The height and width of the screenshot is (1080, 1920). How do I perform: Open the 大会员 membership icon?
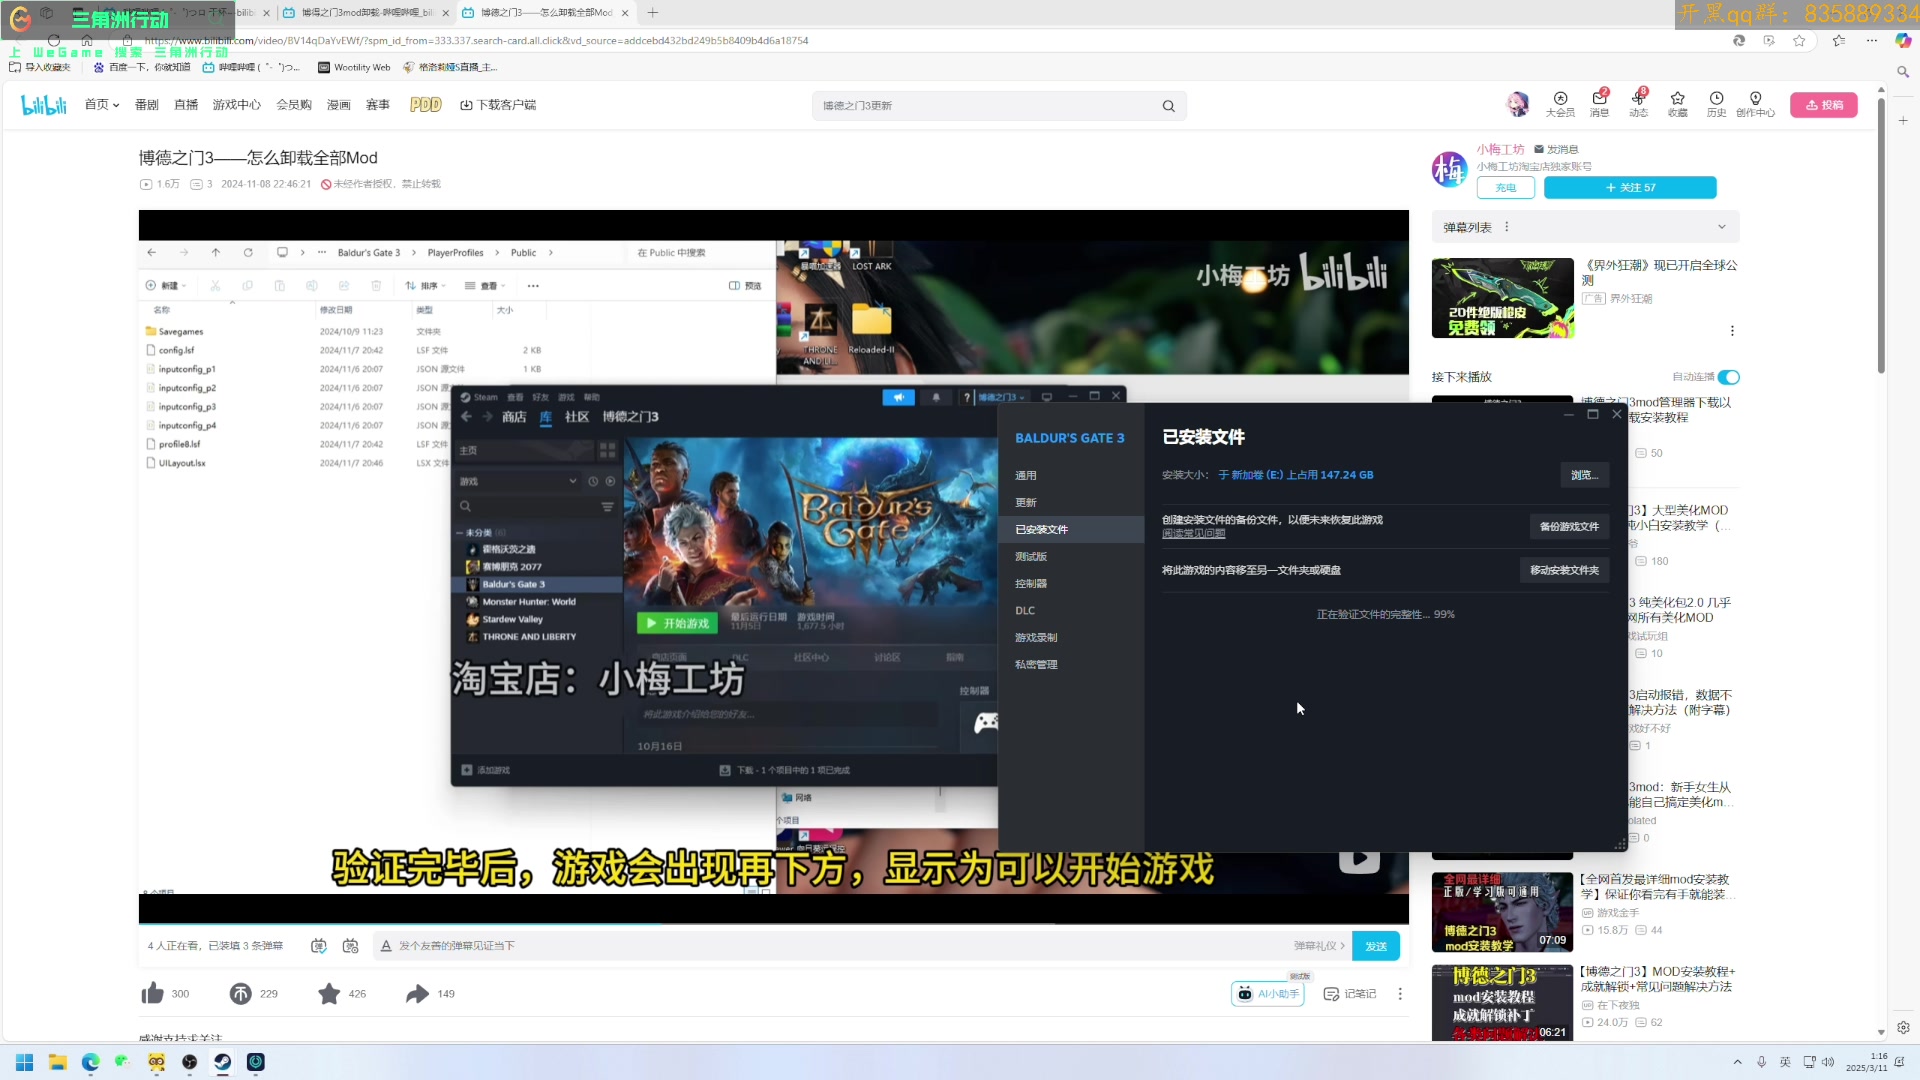(1560, 104)
